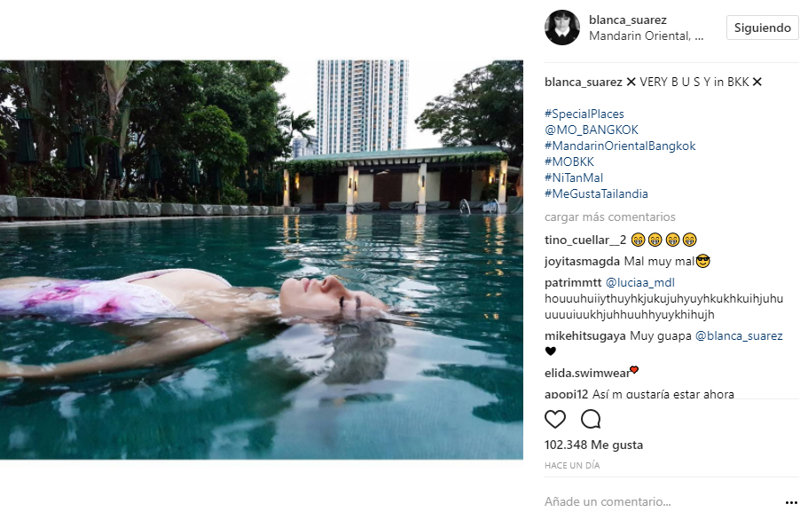Open the pool photo of the post
The height and width of the screenshot is (520, 800).
click(261, 260)
